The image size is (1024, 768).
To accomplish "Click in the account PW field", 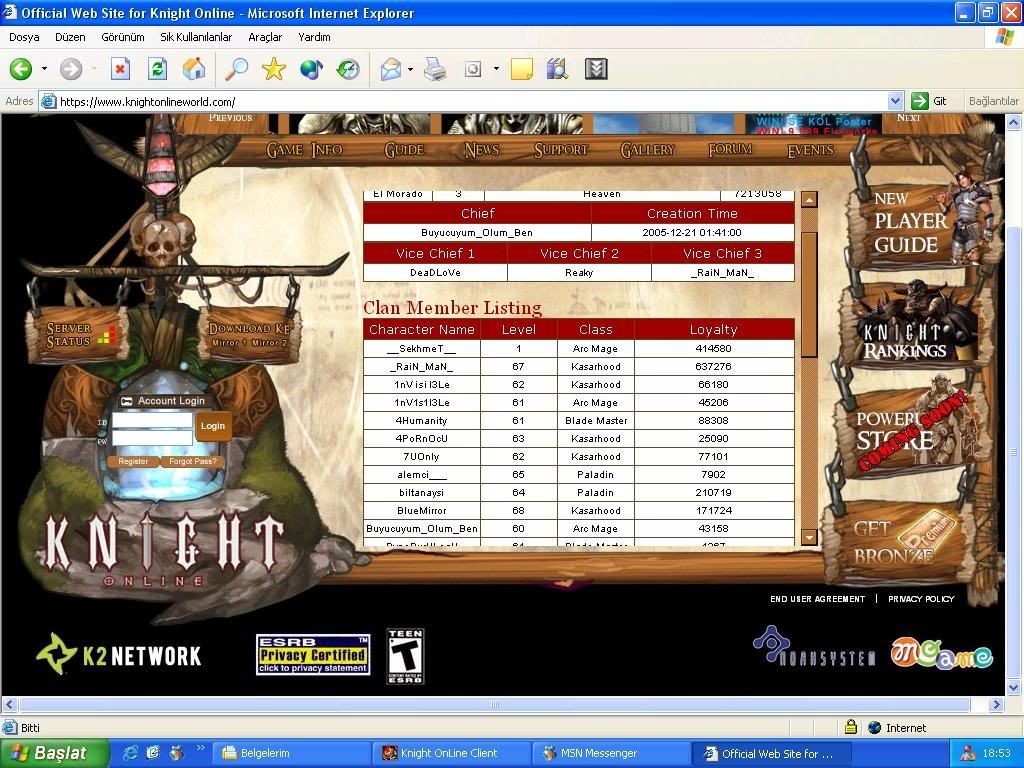I will (x=152, y=438).
